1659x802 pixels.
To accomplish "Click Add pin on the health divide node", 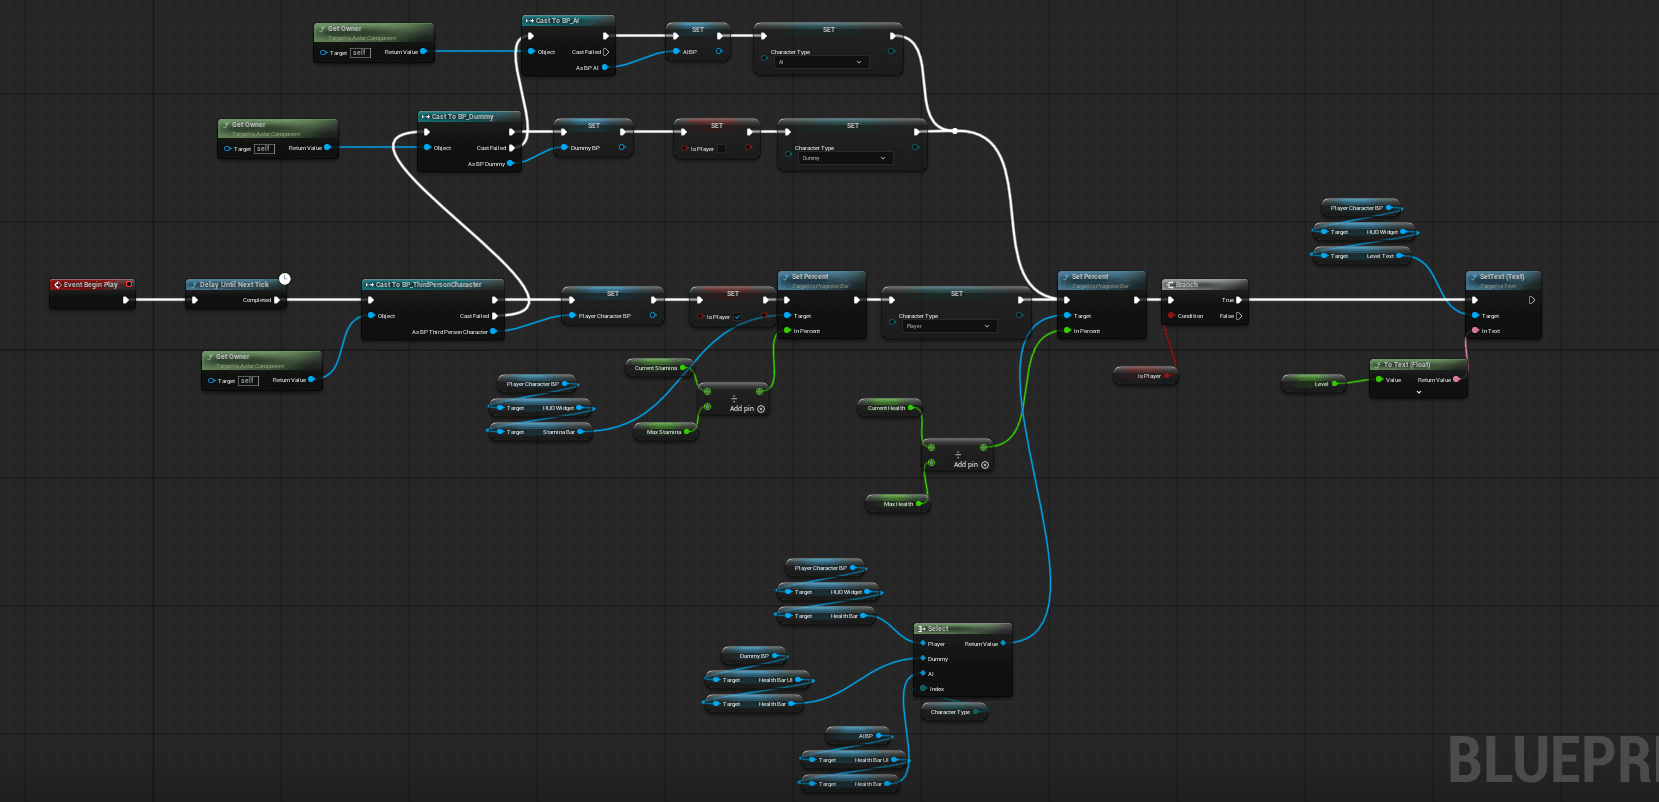I will coord(971,465).
